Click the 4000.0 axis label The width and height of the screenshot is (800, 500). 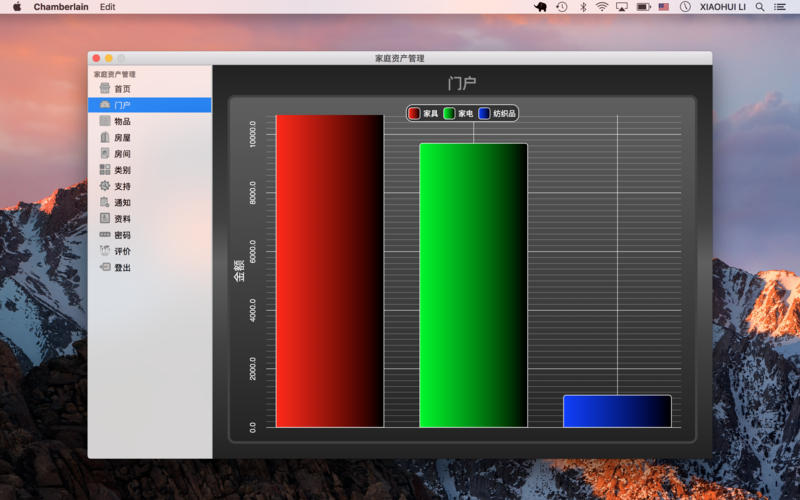pyautogui.click(x=253, y=310)
